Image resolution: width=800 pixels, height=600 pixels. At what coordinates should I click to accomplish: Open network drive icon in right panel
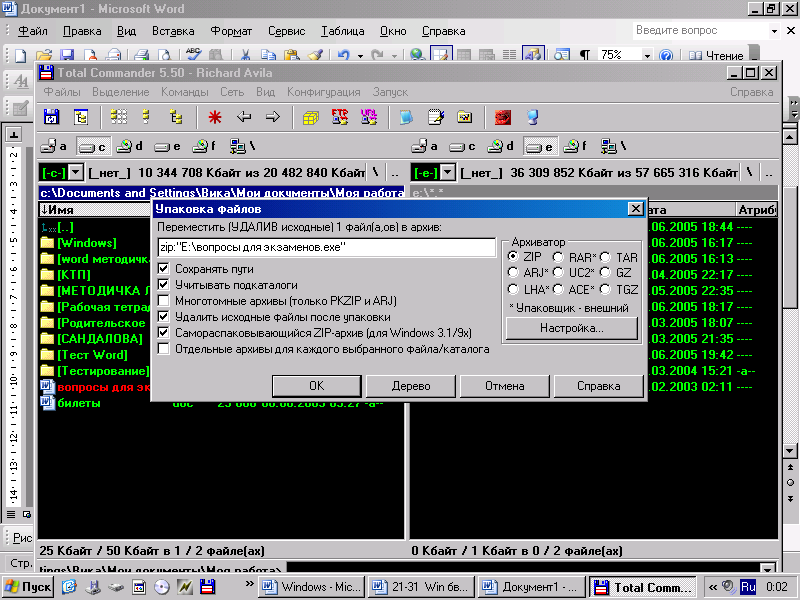[x=613, y=147]
